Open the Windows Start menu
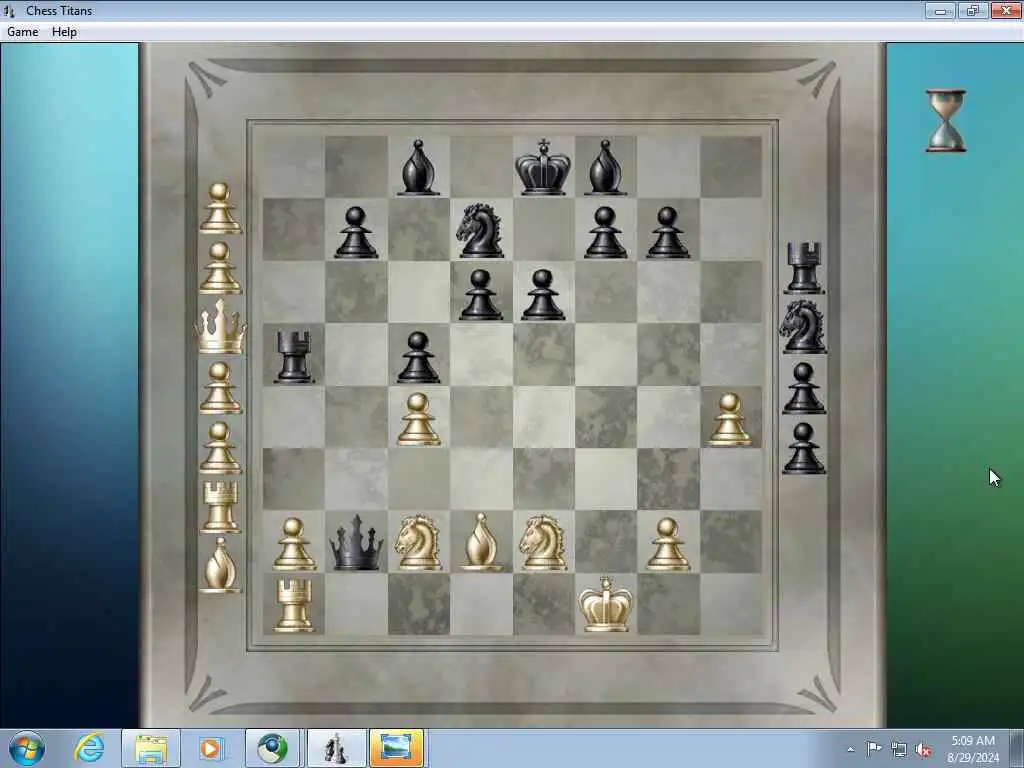 [27, 748]
